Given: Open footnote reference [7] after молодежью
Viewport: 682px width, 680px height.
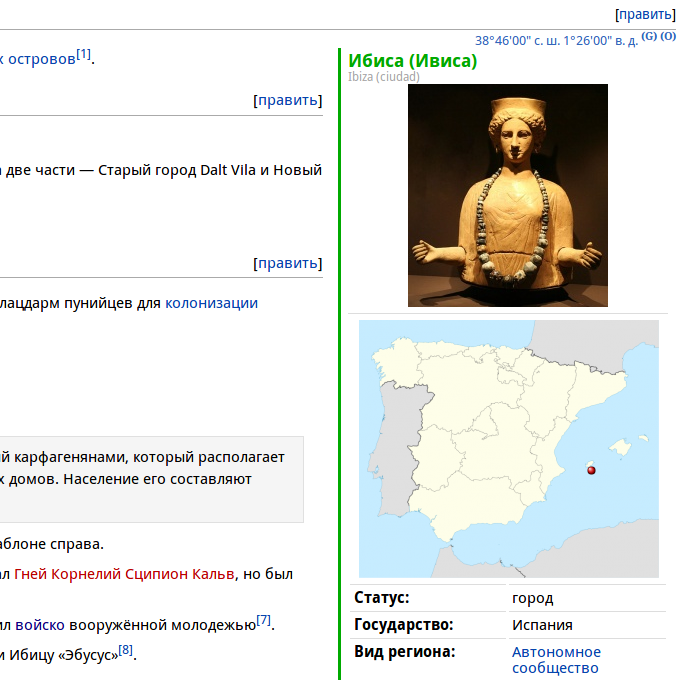Looking at the screenshot, I should (264, 620).
